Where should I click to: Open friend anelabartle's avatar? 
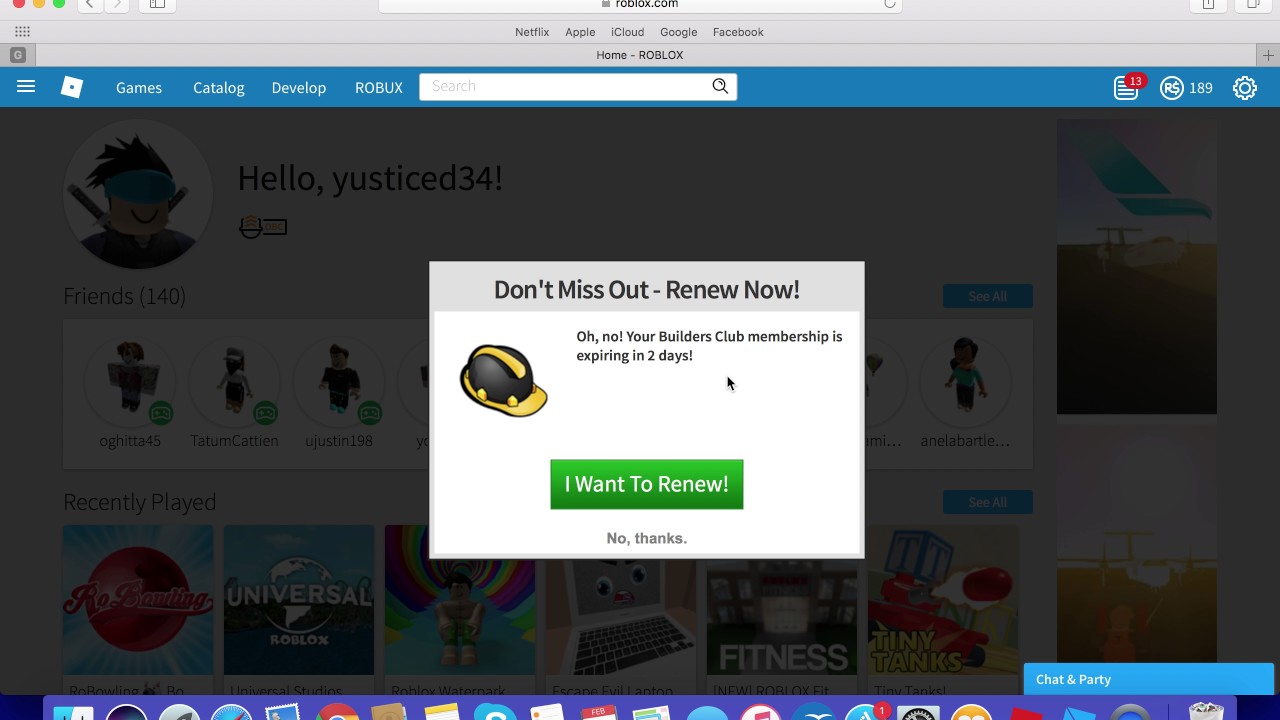(x=965, y=382)
